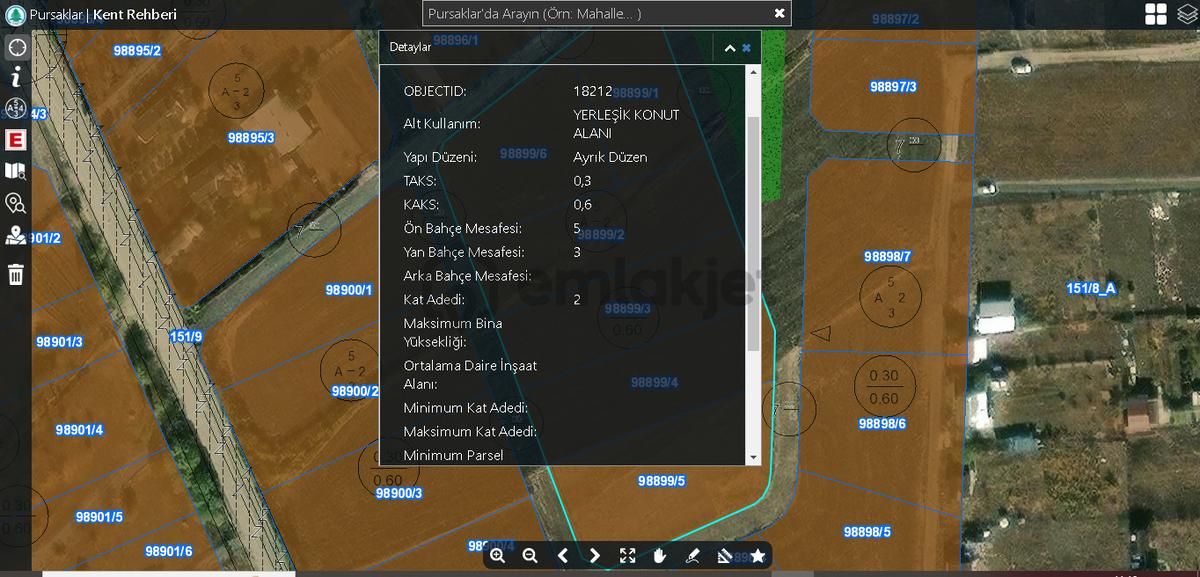Screen dimensions: 1200x577
Task: Go to next map extent arrow
Action: click(x=595, y=556)
